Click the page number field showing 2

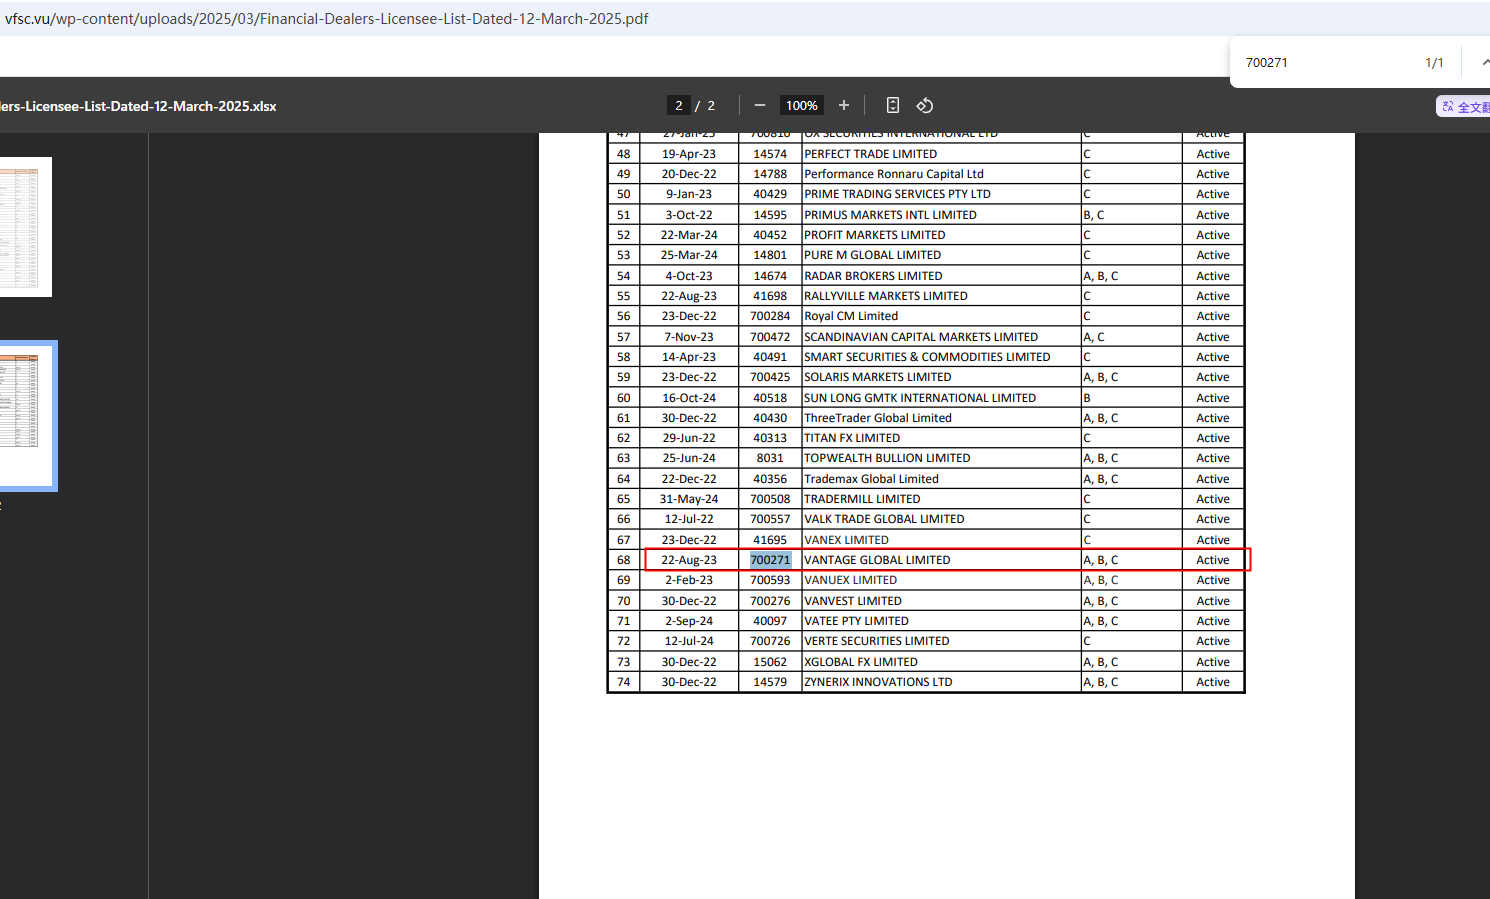(679, 105)
